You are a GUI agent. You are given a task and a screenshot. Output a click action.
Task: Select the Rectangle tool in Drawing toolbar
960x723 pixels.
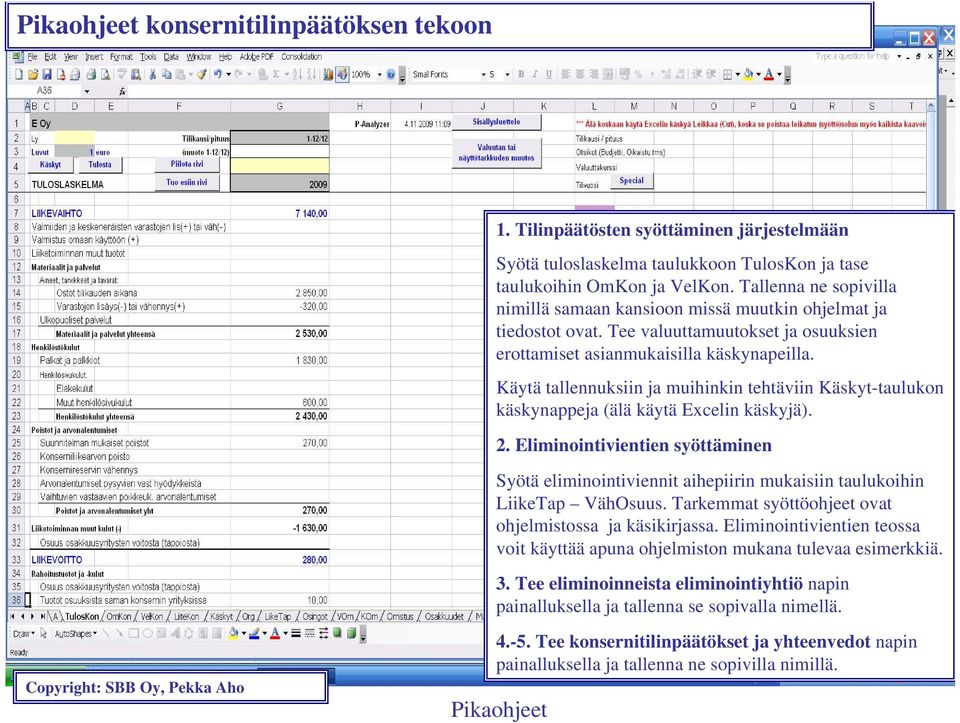[x=133, y=634]
